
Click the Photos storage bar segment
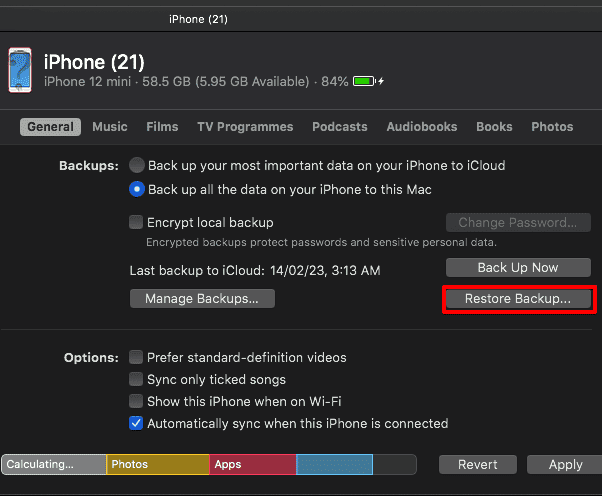pos(157,464)
